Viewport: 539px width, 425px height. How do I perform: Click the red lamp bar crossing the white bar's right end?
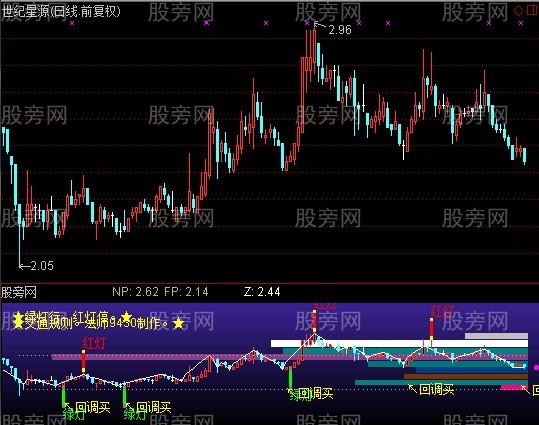click(x=431, y=329)
